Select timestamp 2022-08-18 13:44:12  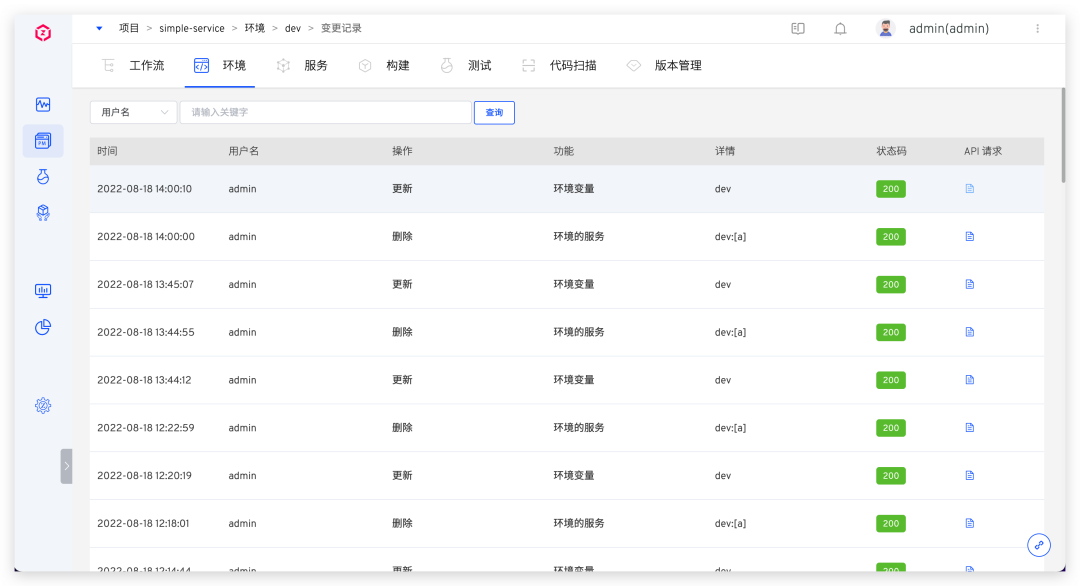(145, 380)
